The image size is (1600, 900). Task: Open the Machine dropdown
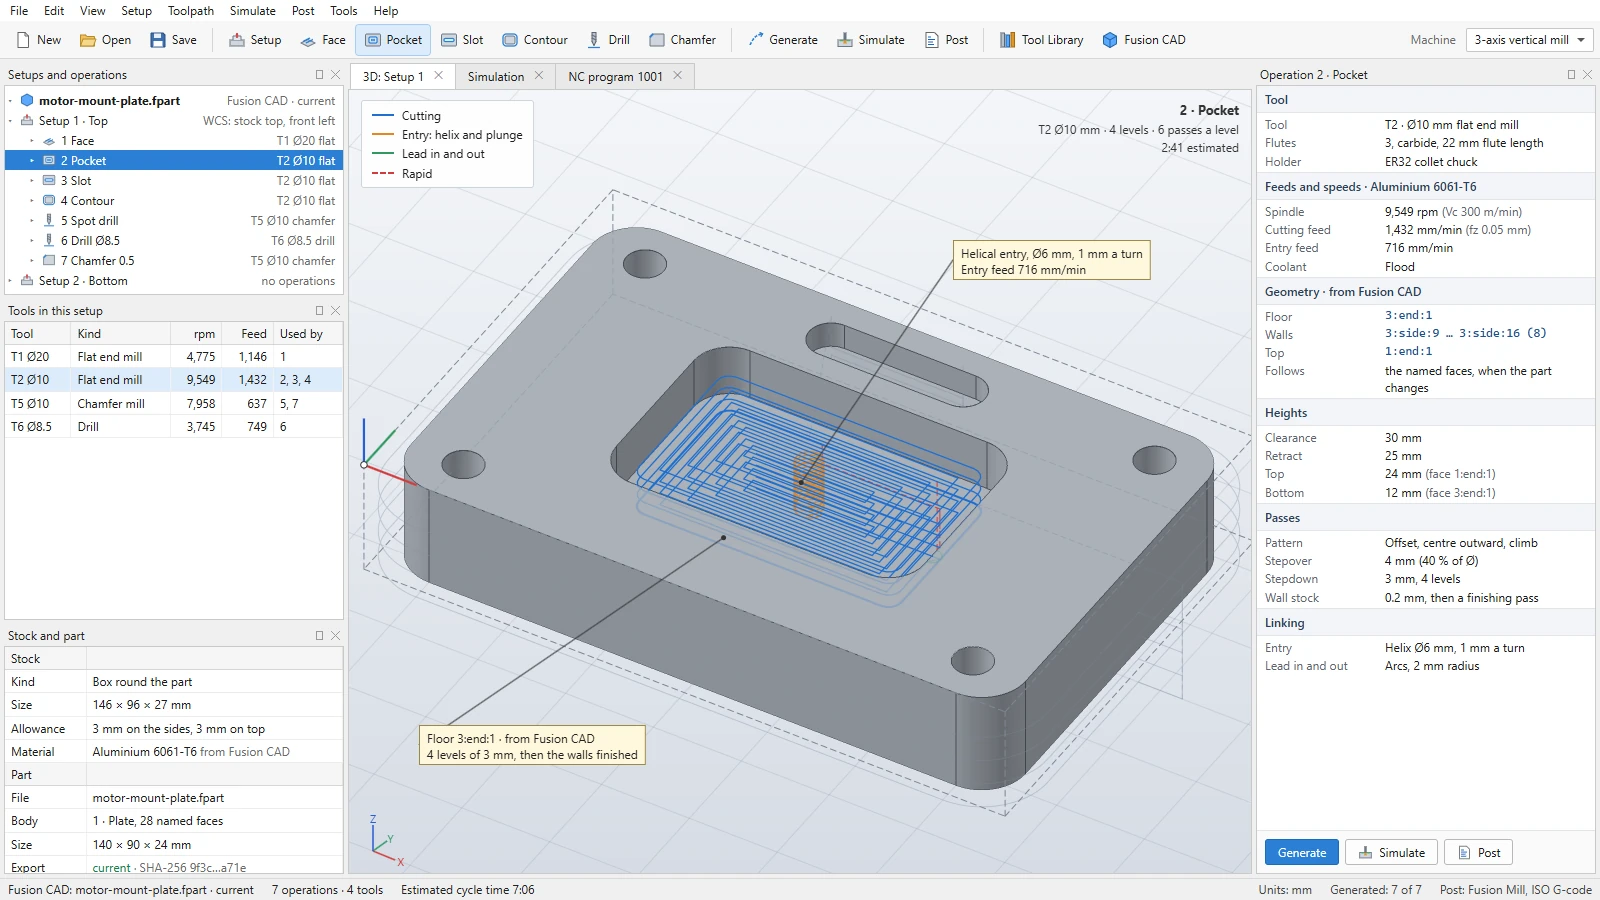coord(1529,40)
